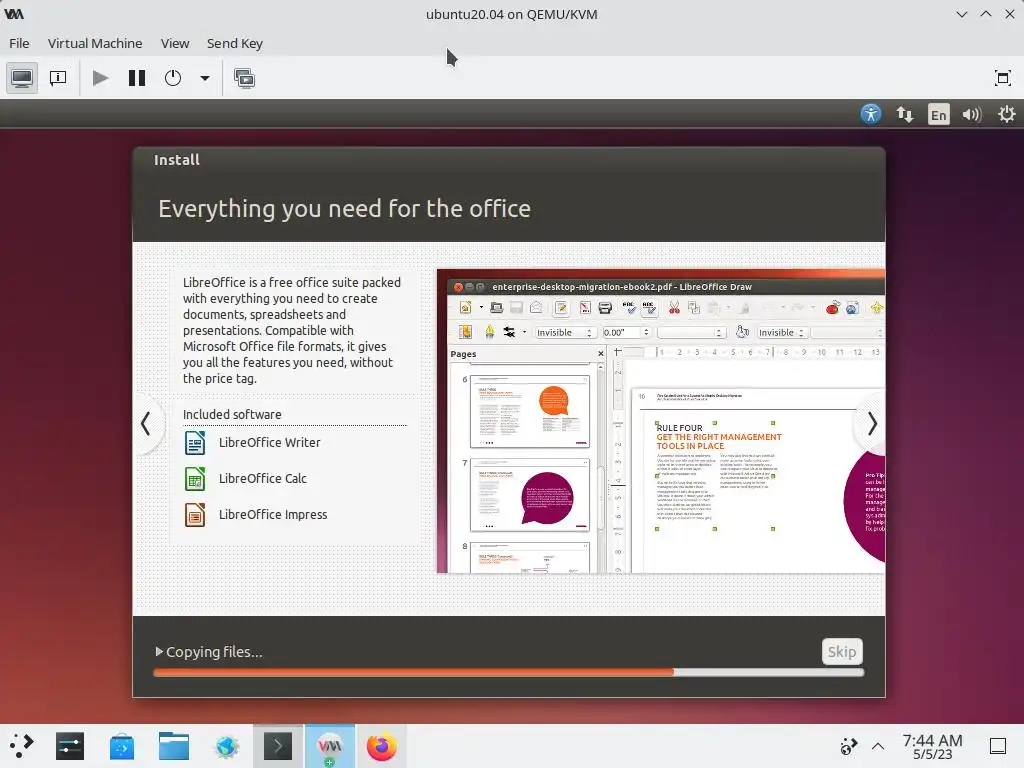Open the clock showing 7:44 AM

click(932, 746)
